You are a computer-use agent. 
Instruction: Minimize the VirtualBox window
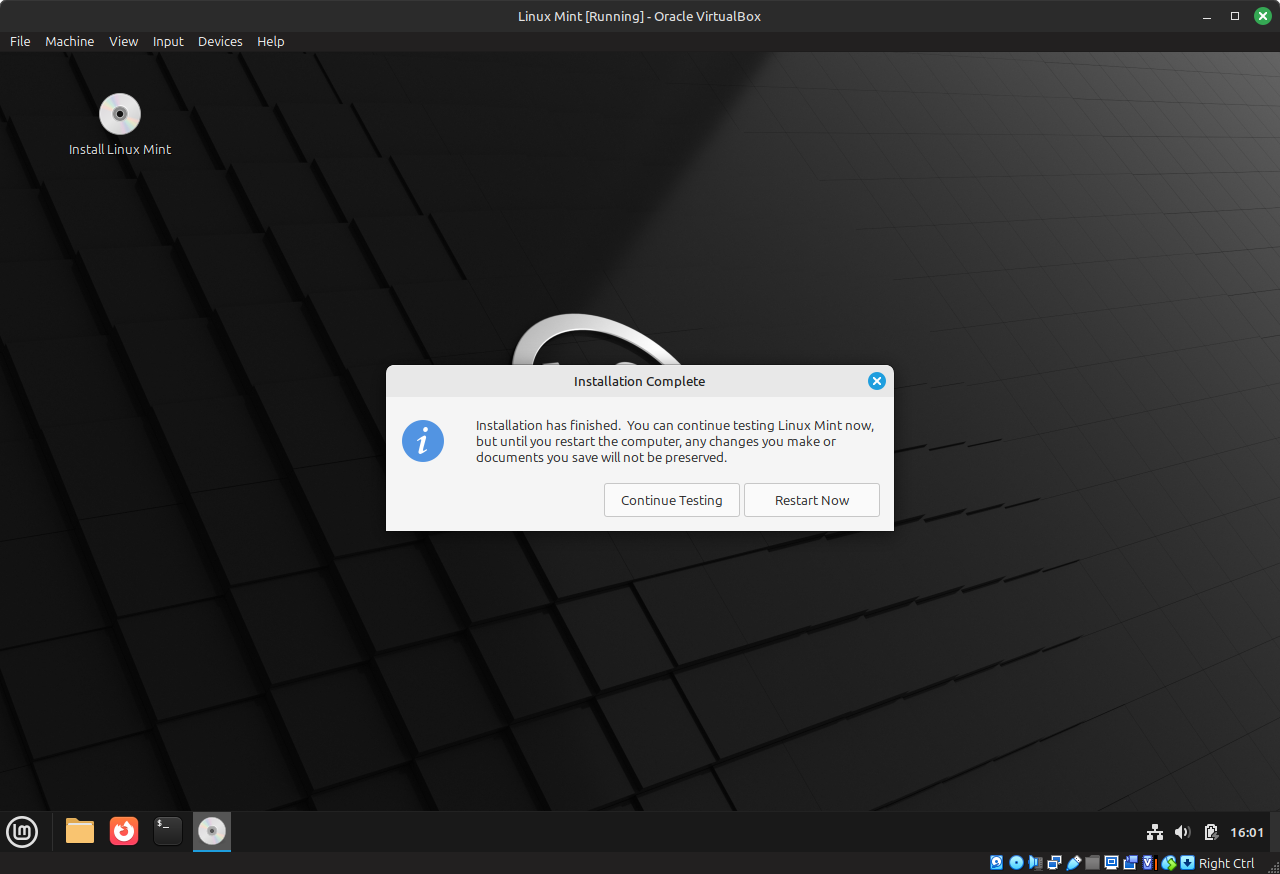click(1207, 16)
